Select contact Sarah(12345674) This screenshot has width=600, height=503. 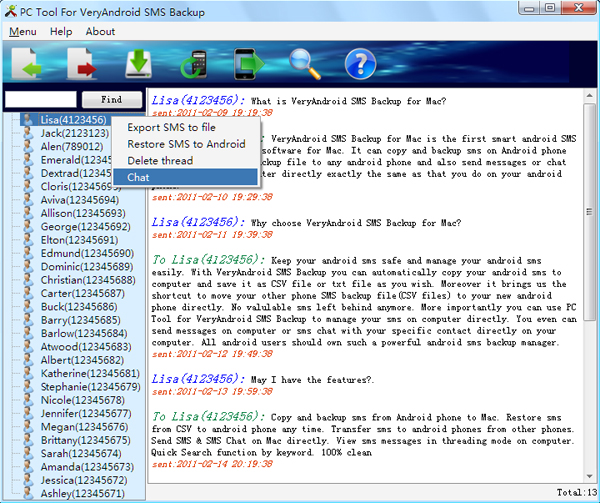81,454
